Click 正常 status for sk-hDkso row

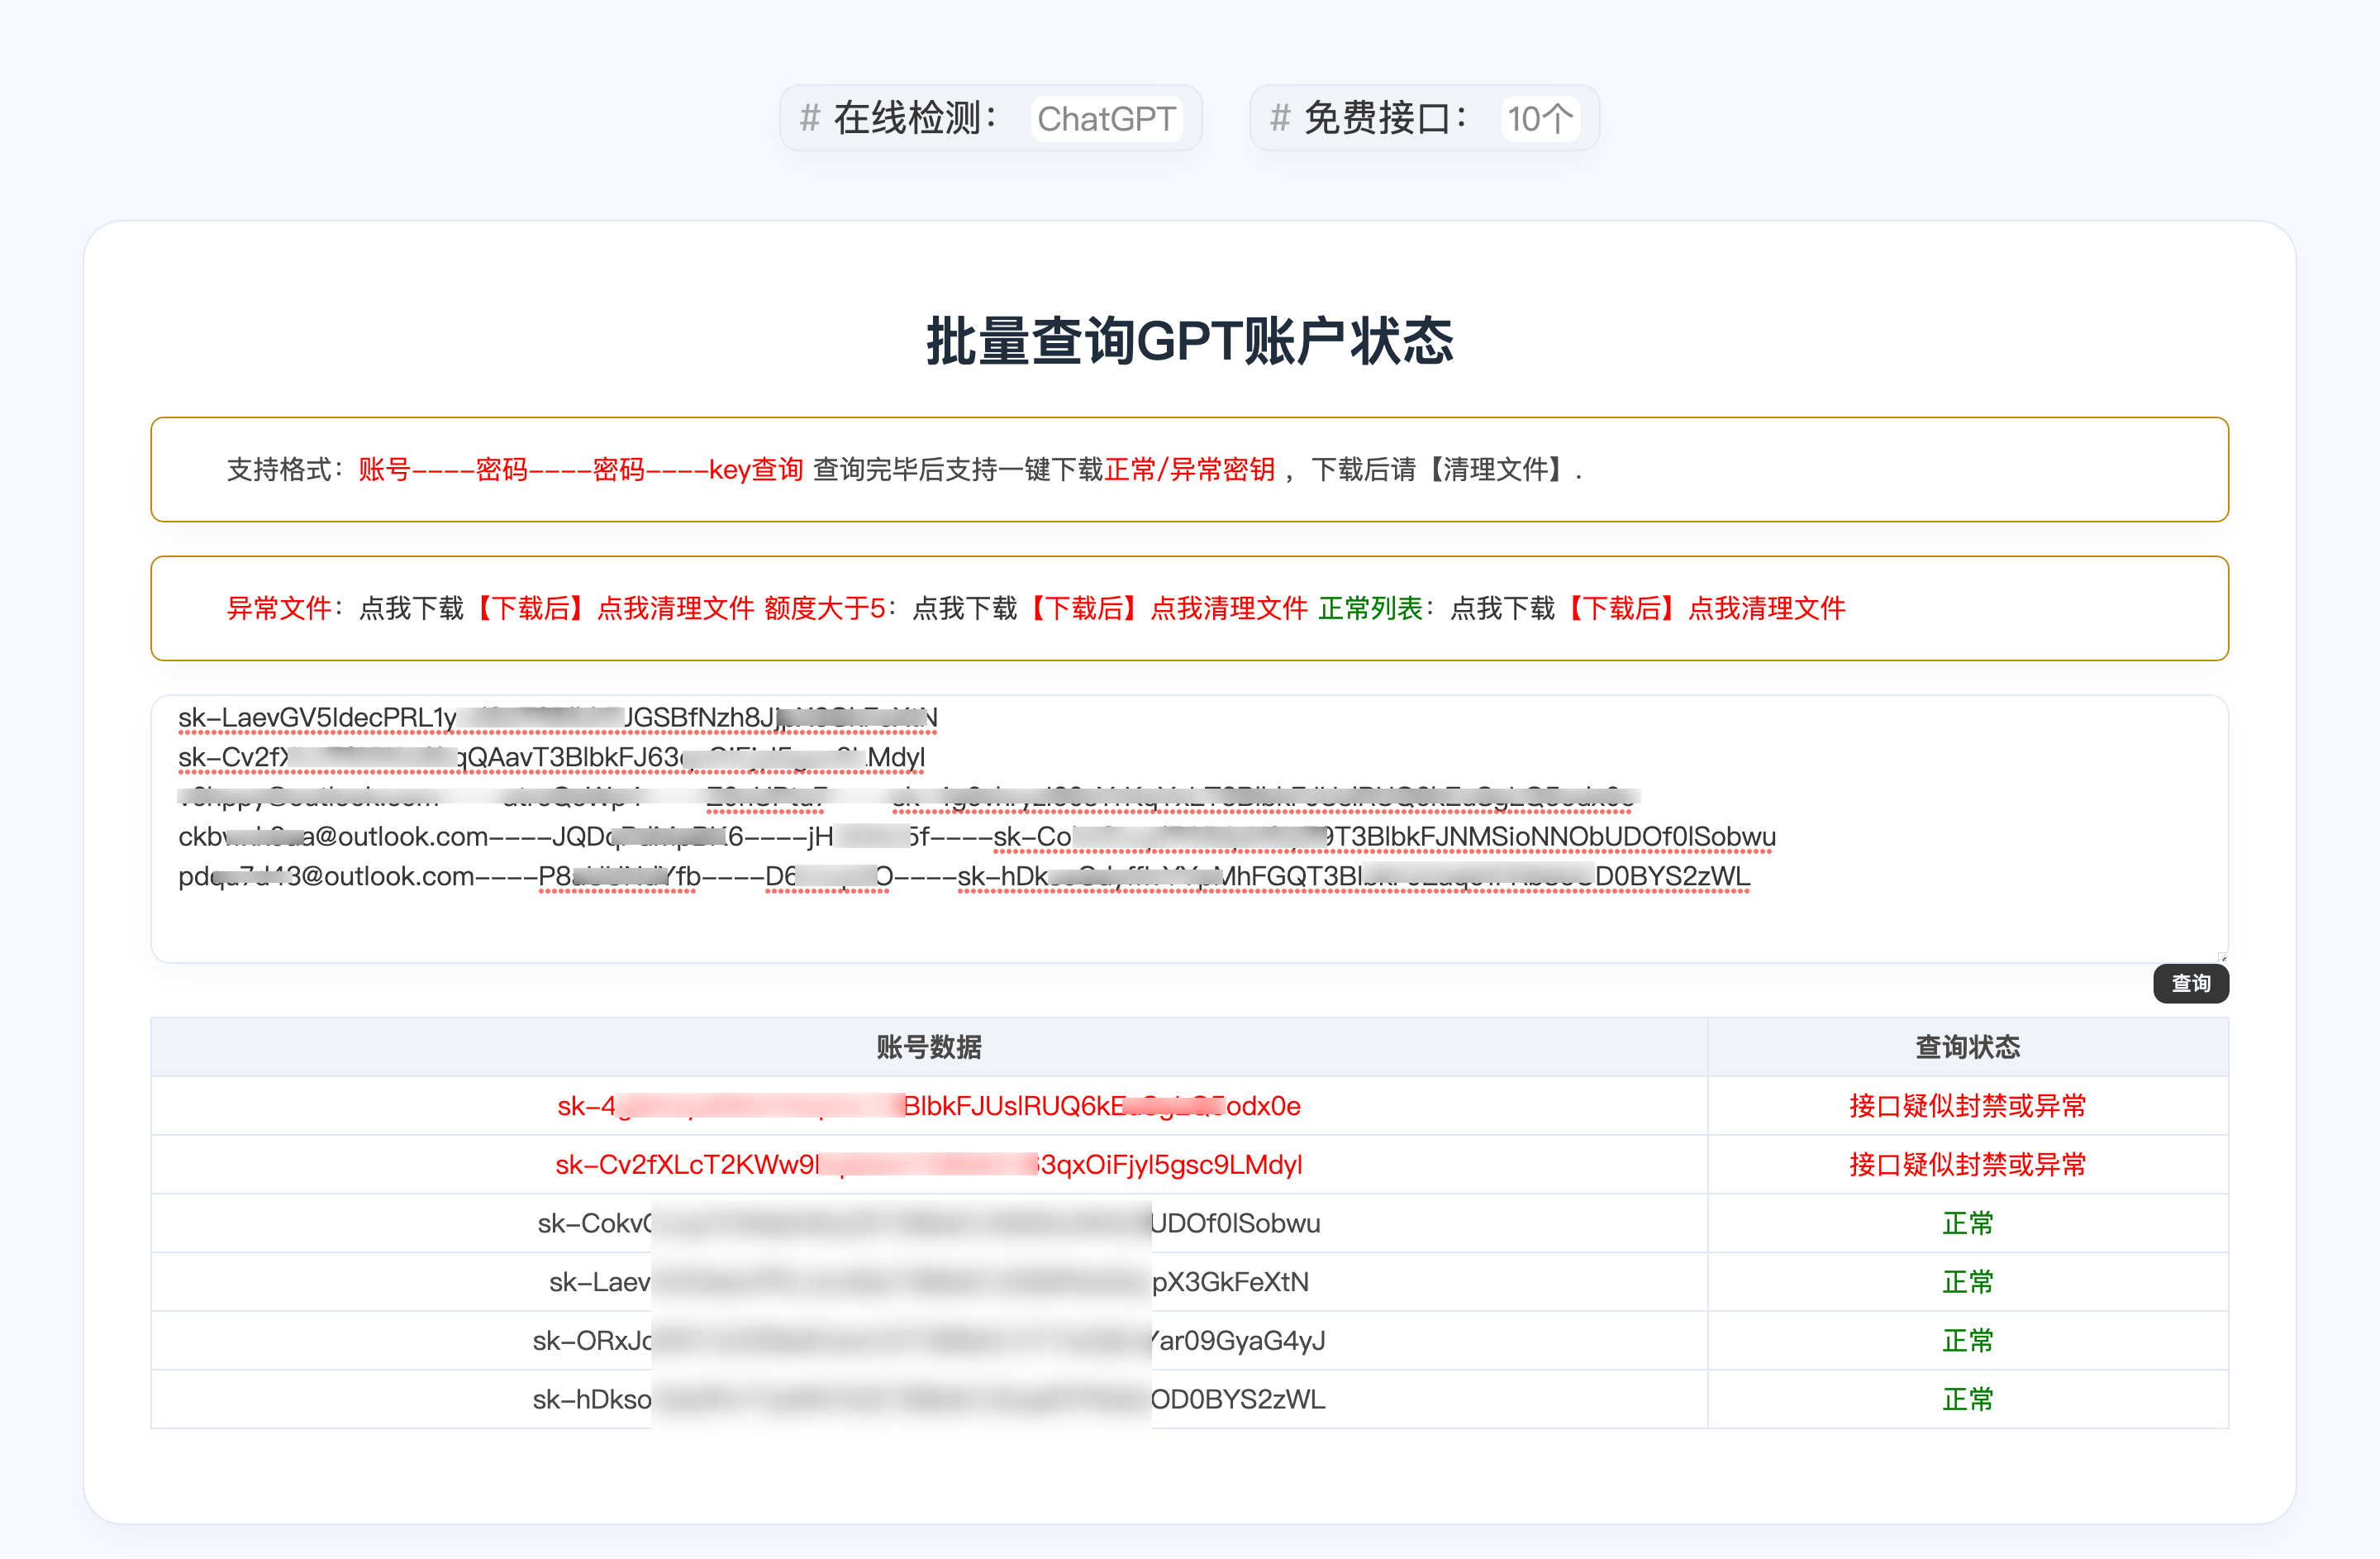click(1968, 1399)
